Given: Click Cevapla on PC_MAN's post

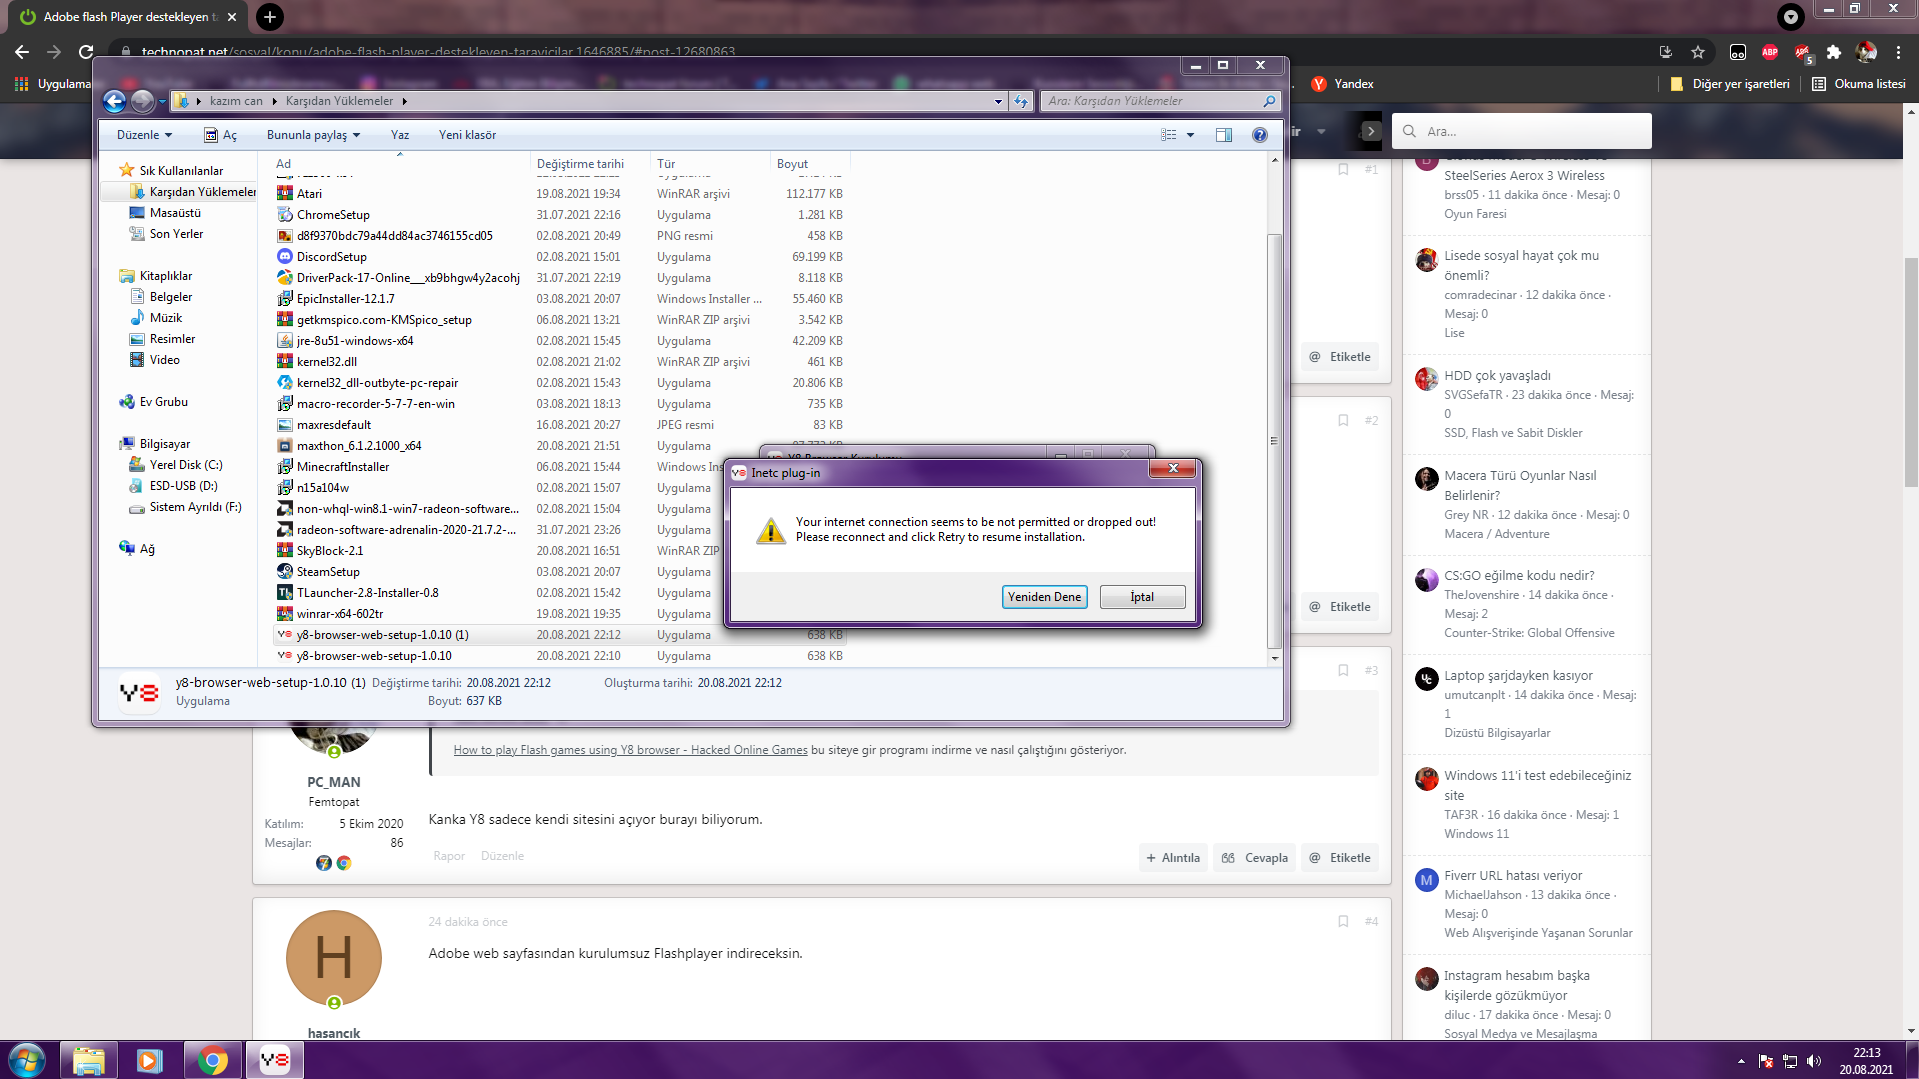Looking at the screenshot, I should point(1255,858).
